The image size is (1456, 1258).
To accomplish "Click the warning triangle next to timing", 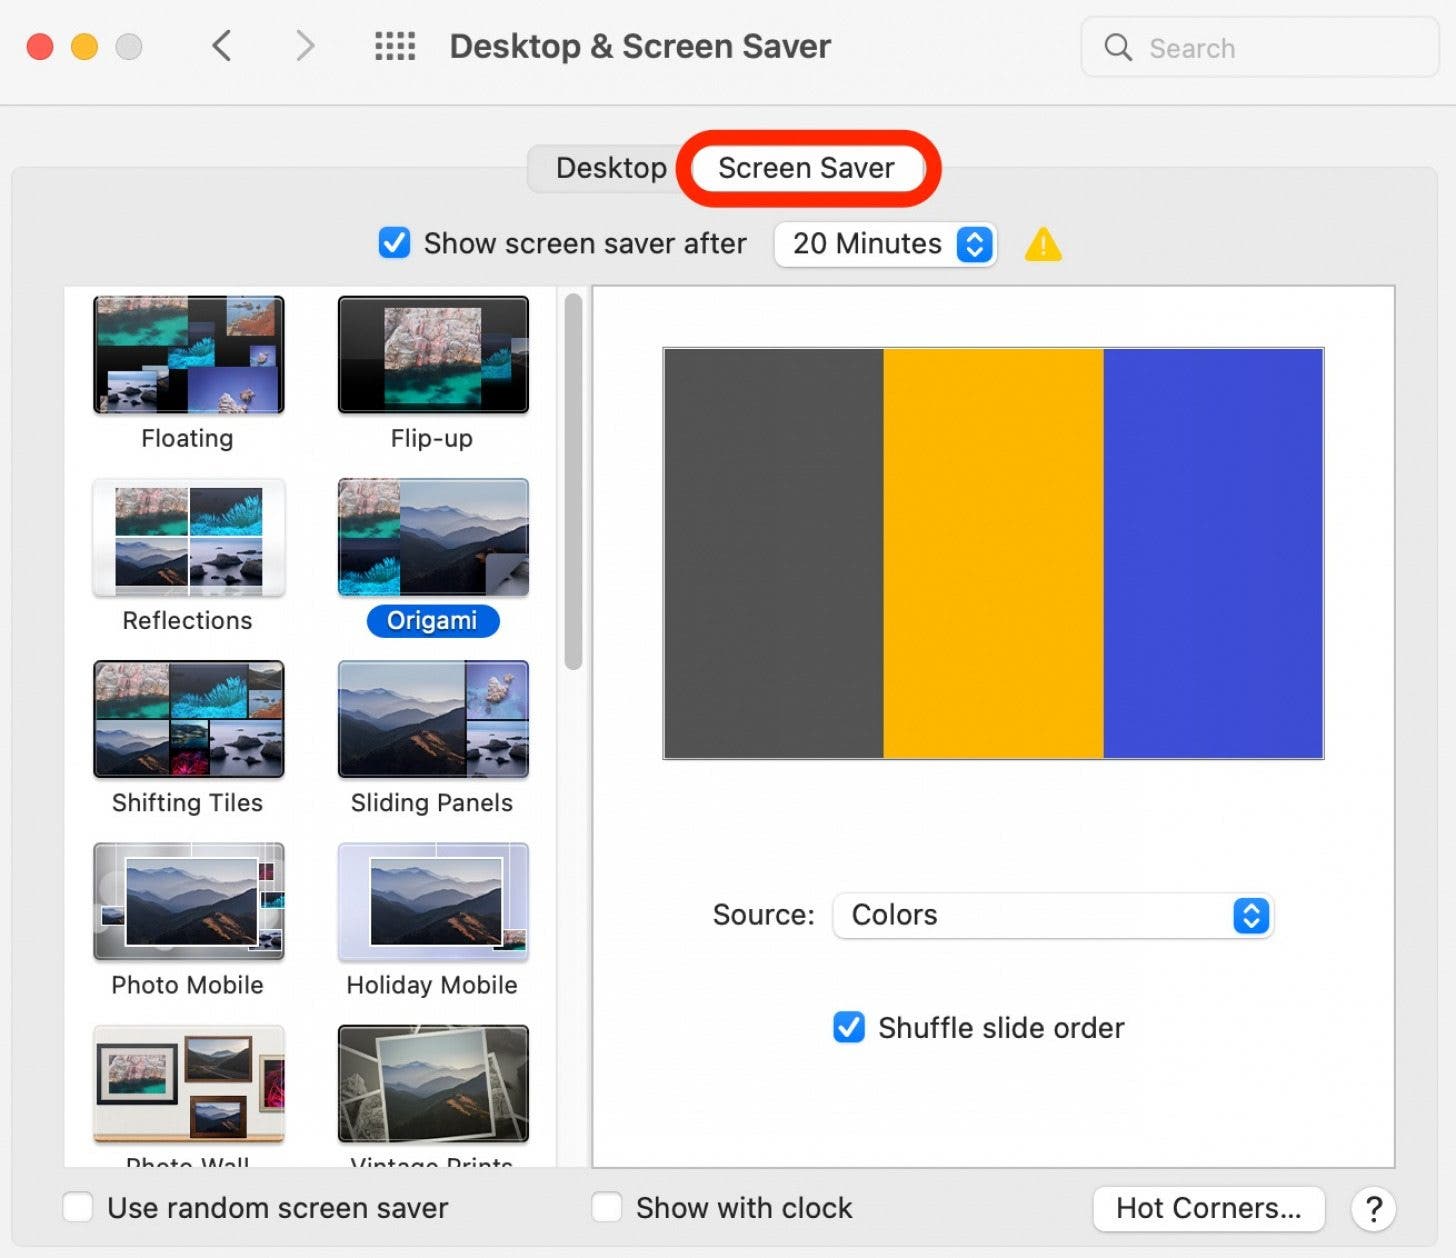I will [x=1043, y=243].
